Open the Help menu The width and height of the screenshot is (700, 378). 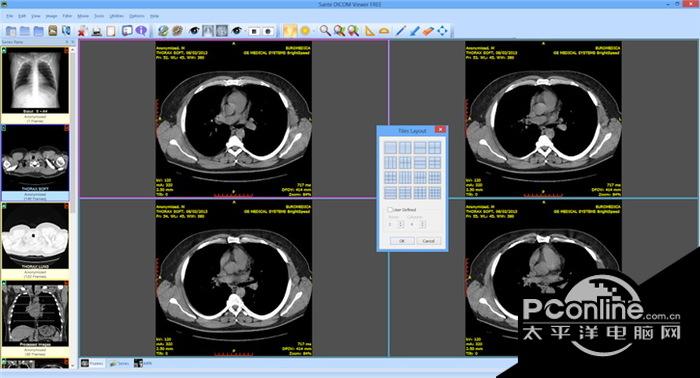click(x=154, y=16)
